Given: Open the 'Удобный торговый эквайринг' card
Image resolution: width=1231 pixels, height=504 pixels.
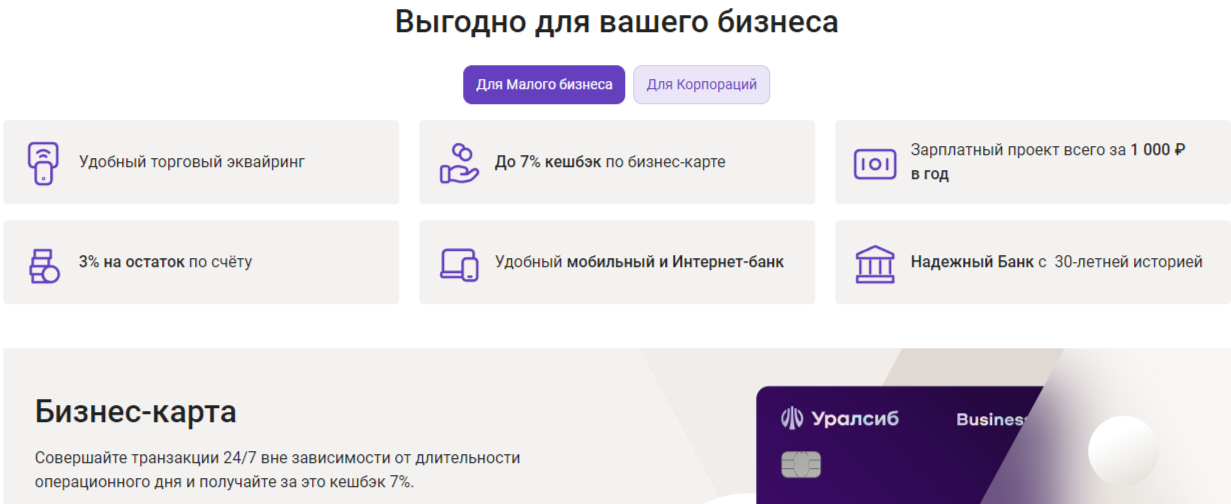Looking at the screenshot, I should [x=201, y=162].
